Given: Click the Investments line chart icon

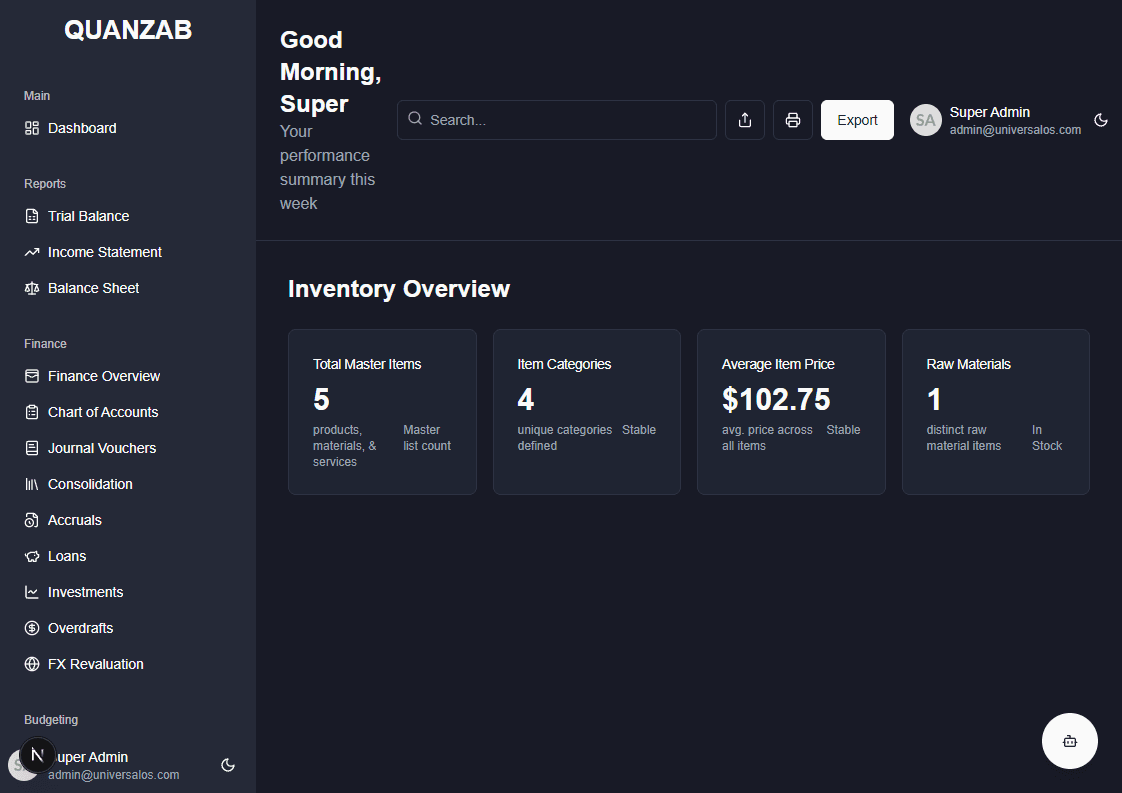Looking at the screenshot, I should (x=31, y=592).
